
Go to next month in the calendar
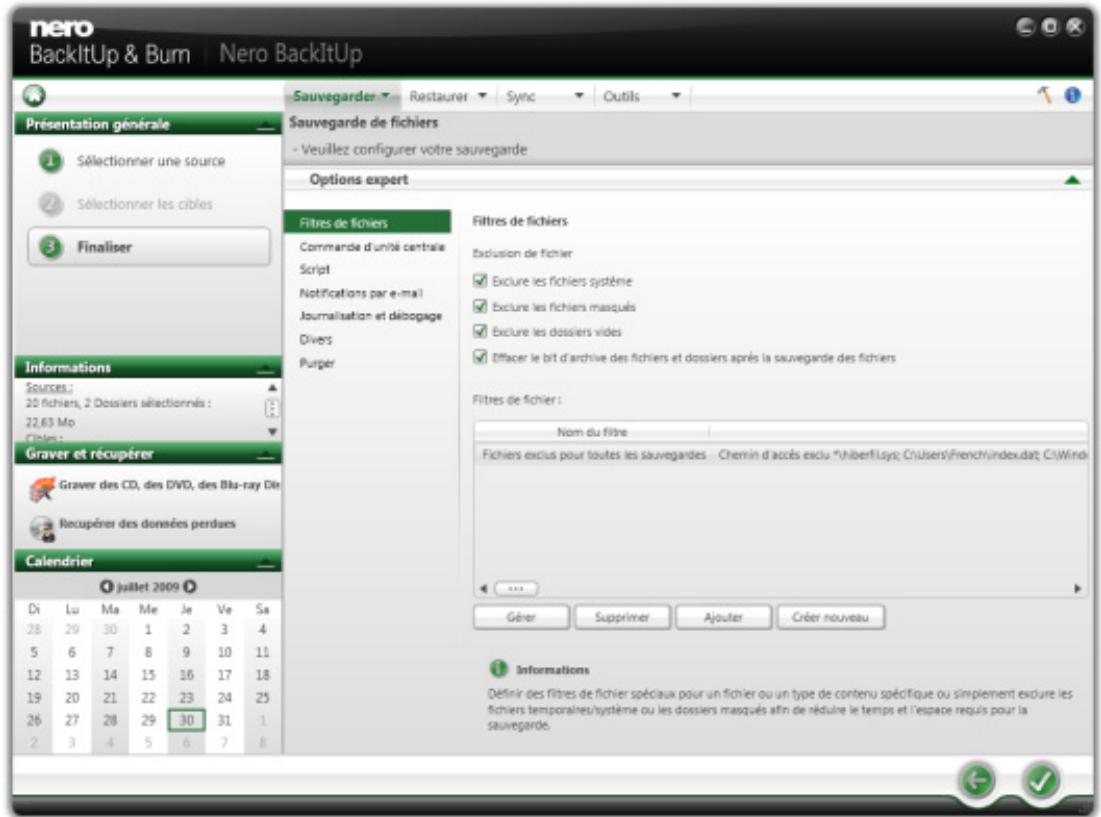[x=190, y=586]
